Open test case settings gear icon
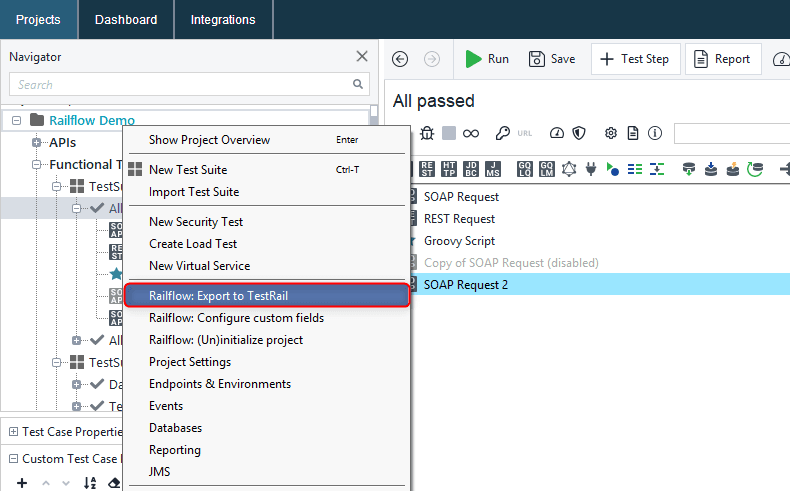 [x=611, y=133]
